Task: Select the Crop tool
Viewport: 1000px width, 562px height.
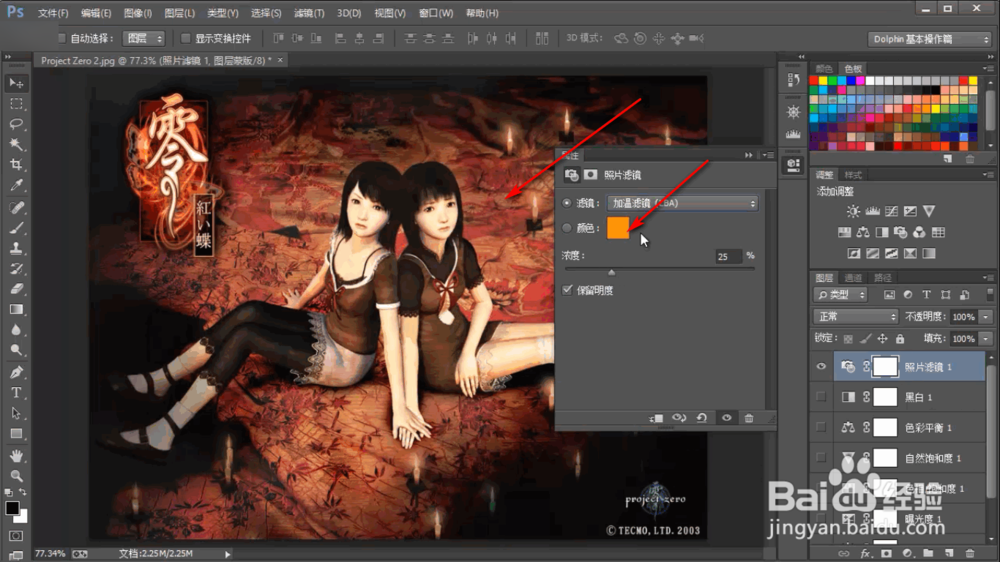Action: [x=16, y=165]
